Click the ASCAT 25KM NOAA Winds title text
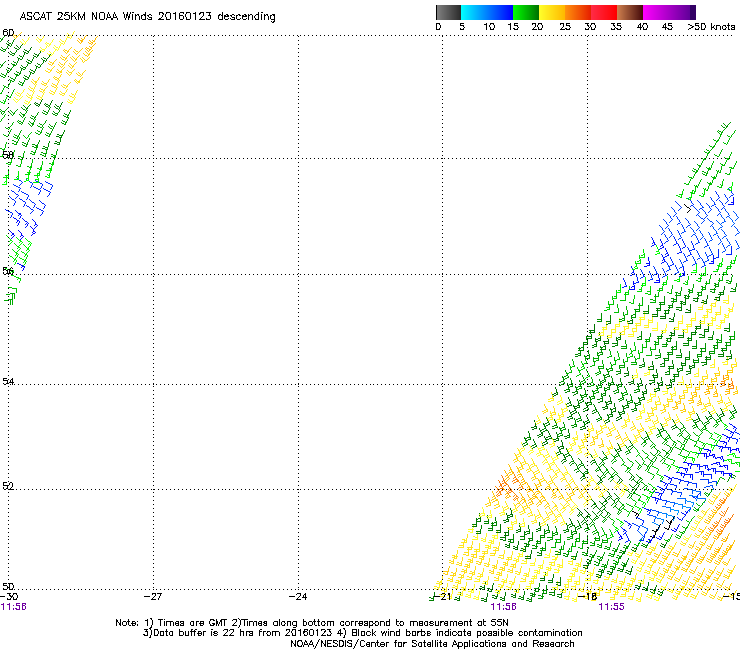Viewport: 740px width, 650px height. (x=147, y=17)
